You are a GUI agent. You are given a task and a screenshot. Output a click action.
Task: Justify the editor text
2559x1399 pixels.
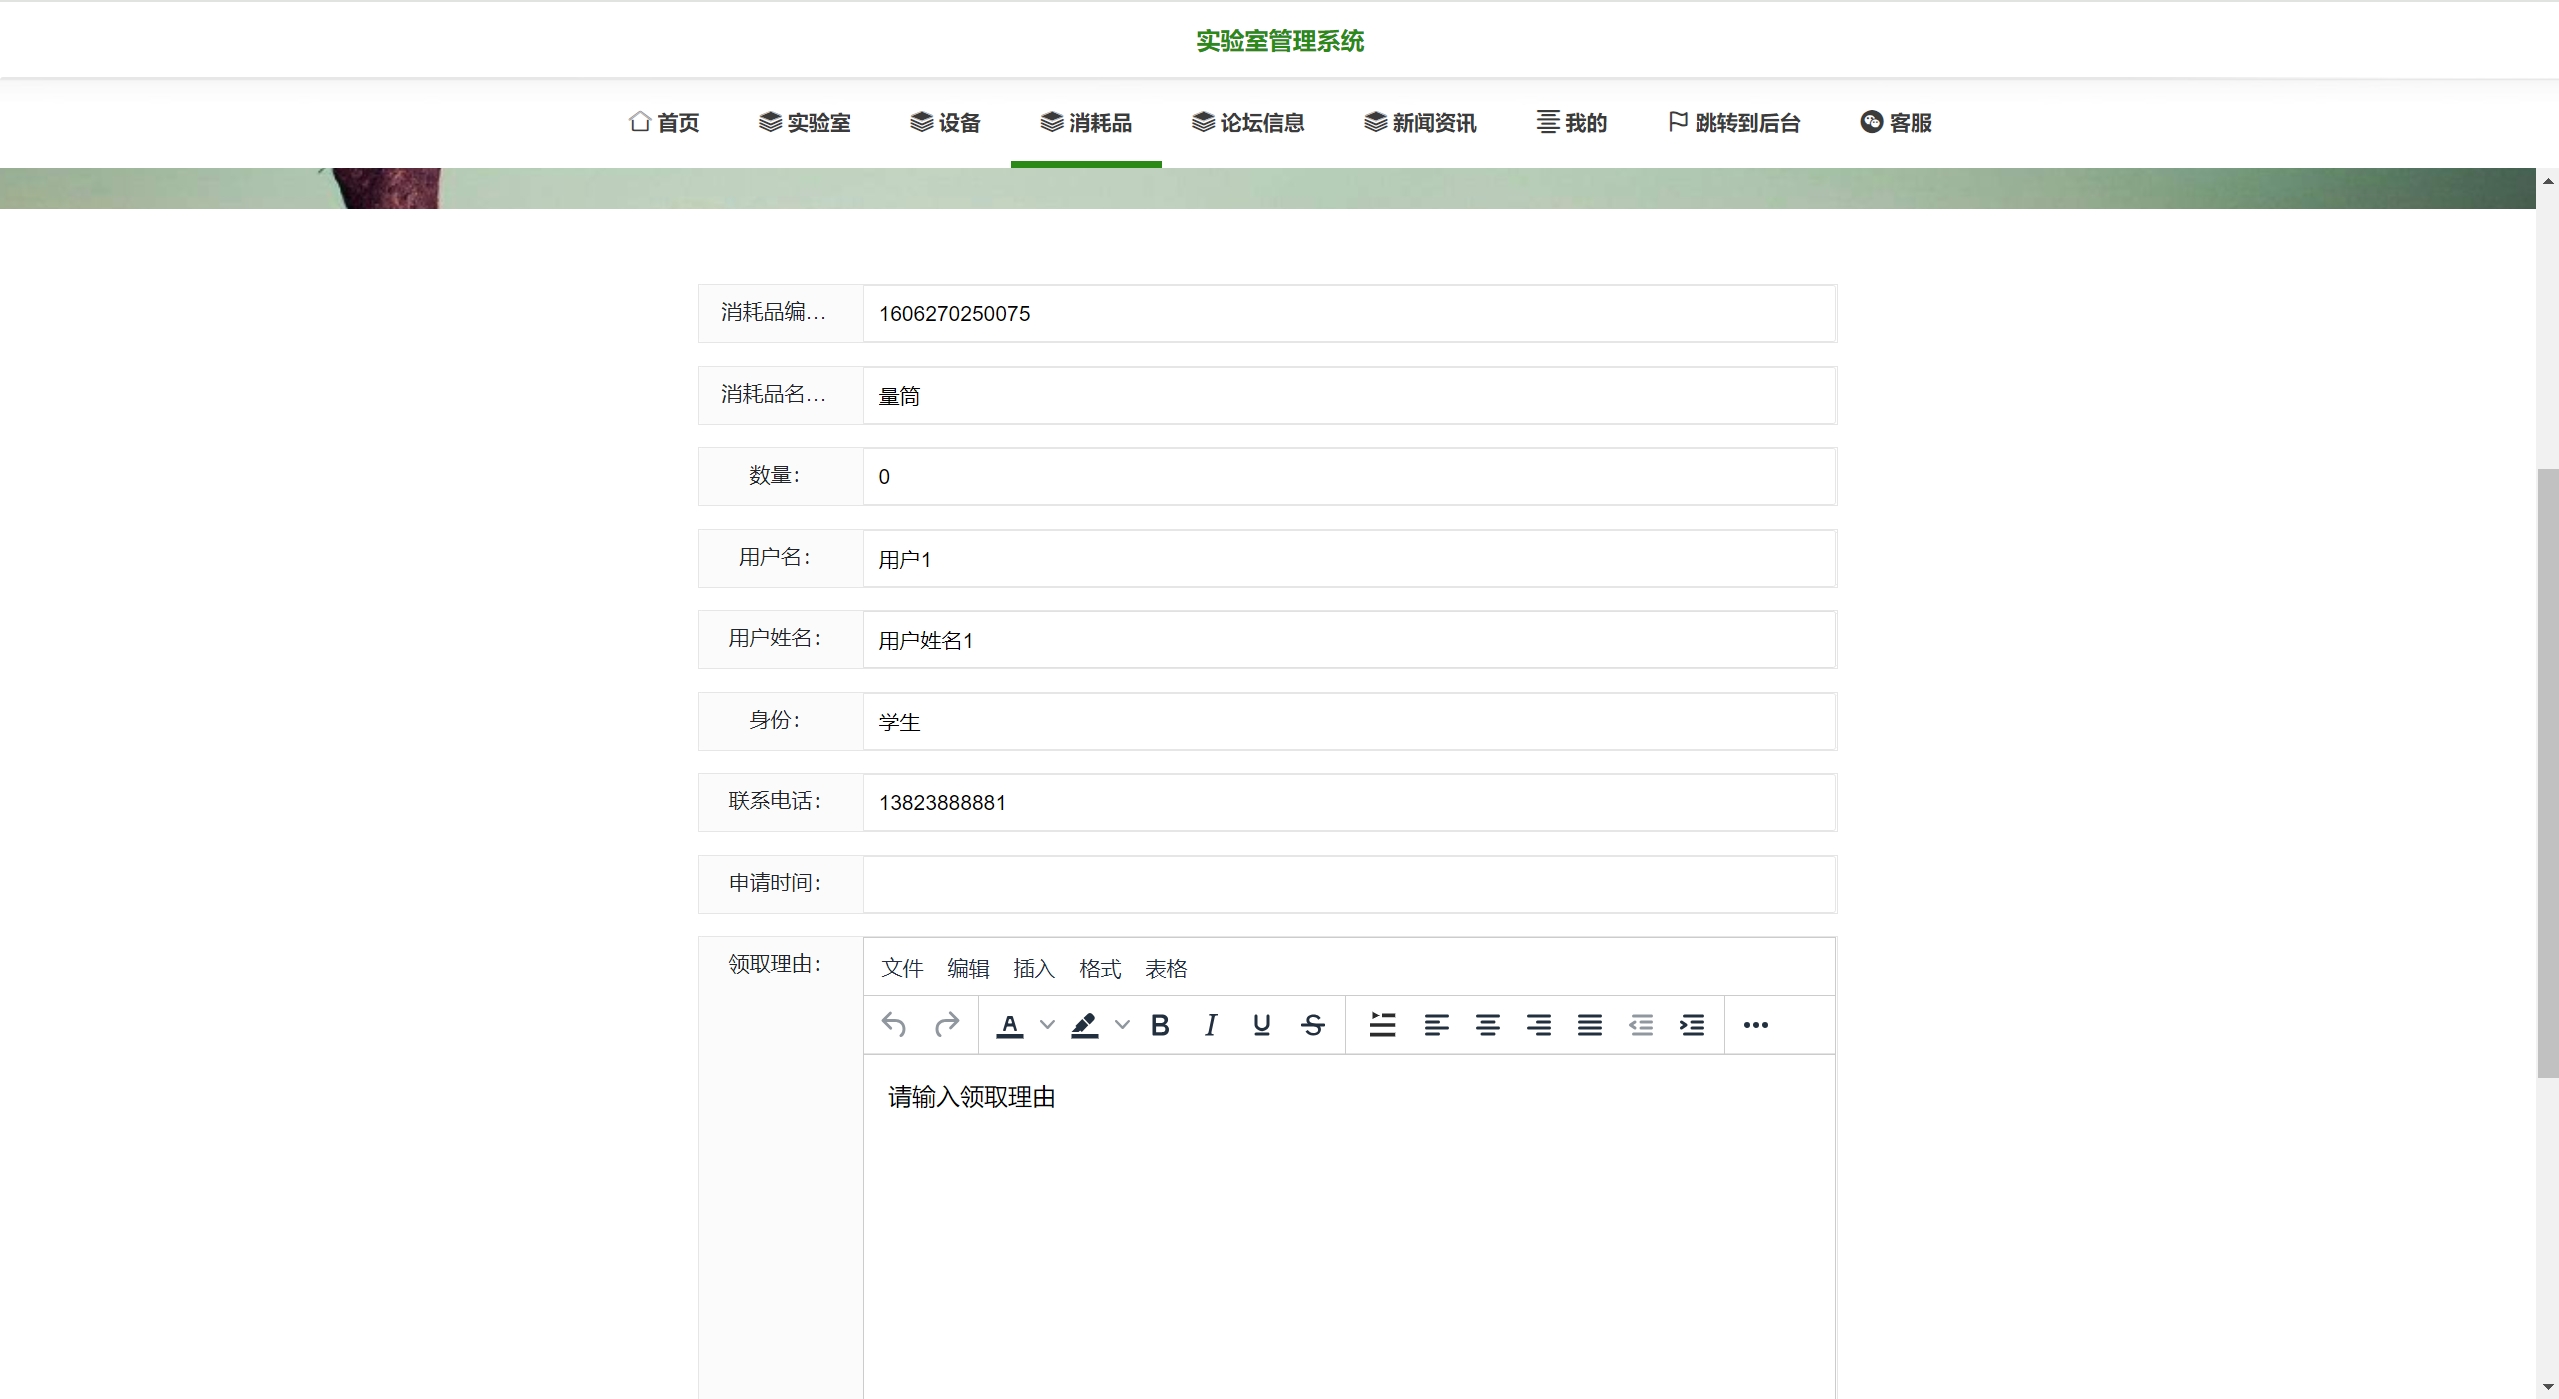pos(1589,1025)
